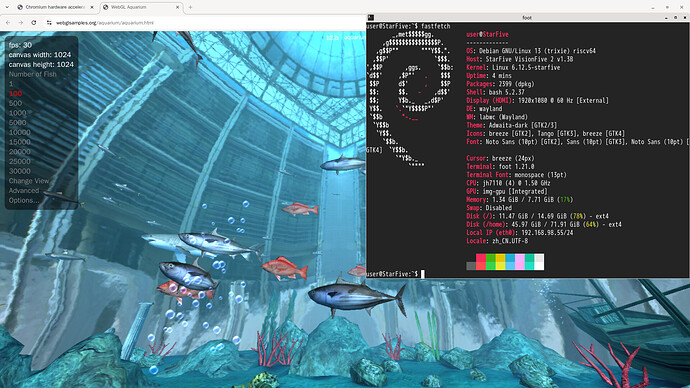Screen dimensions: 690x388
Task: View site information icon
Action: 49,22
